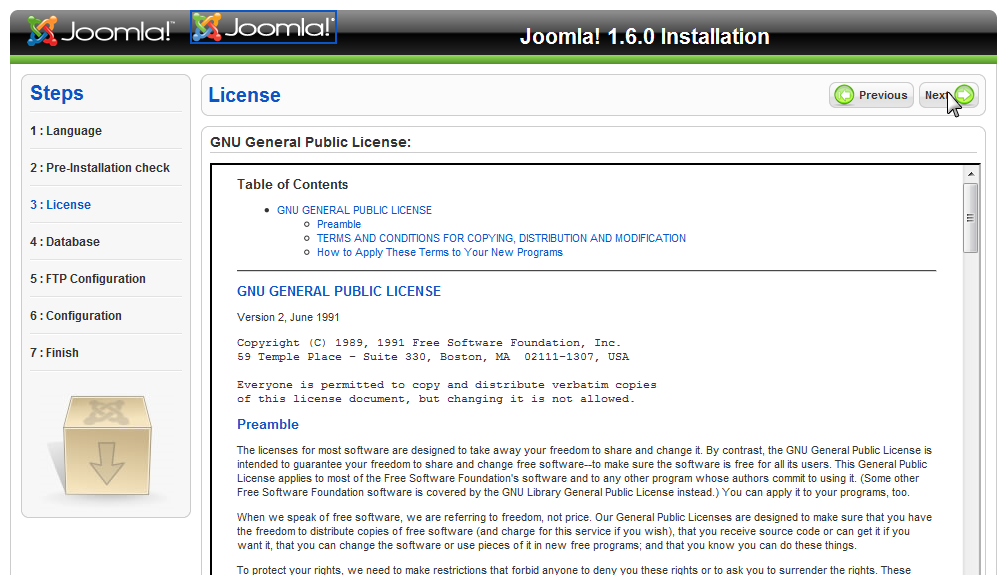The image size is (1007, 575).
Task: Go back with the Previous button
Action: tap(871, 95)
